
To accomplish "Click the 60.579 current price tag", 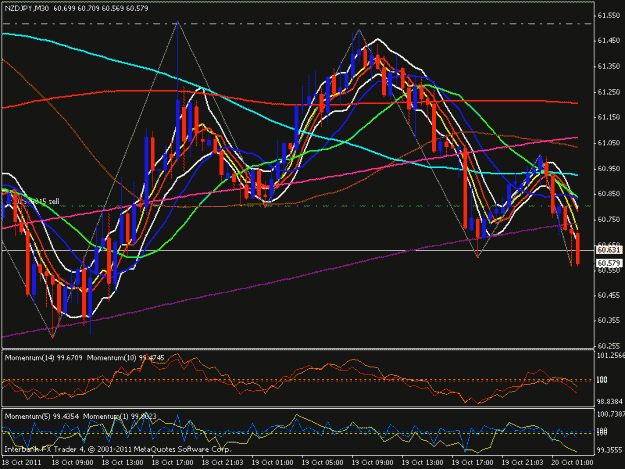I will 609,263.
